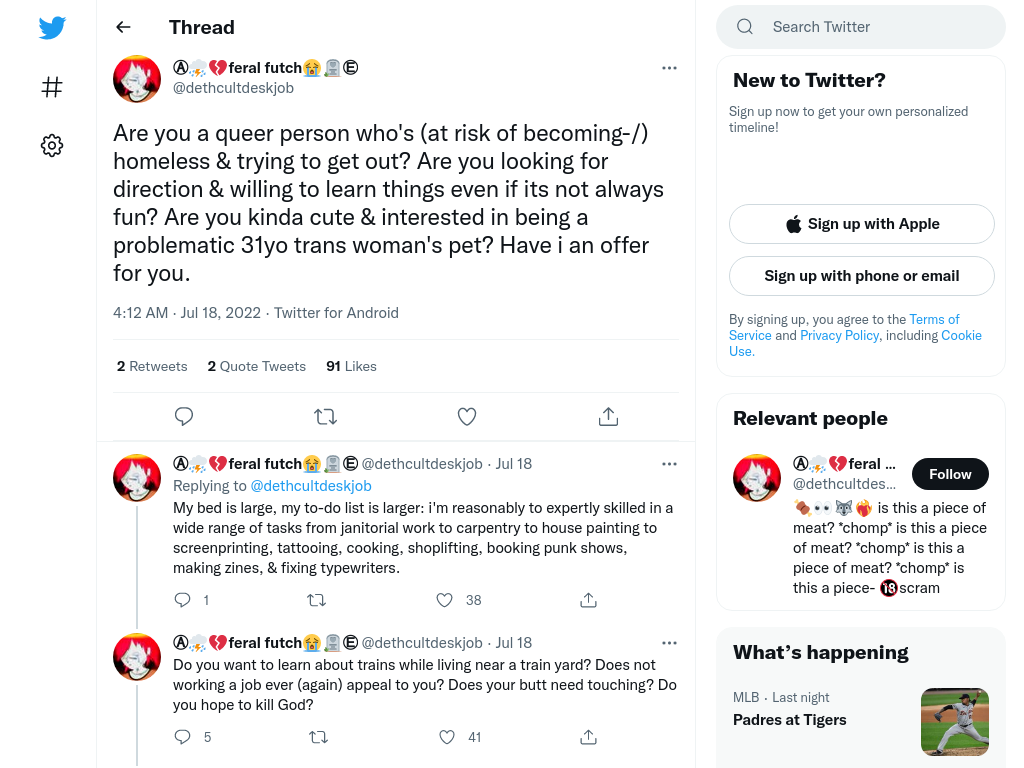Reply to the main tweet

184,416
